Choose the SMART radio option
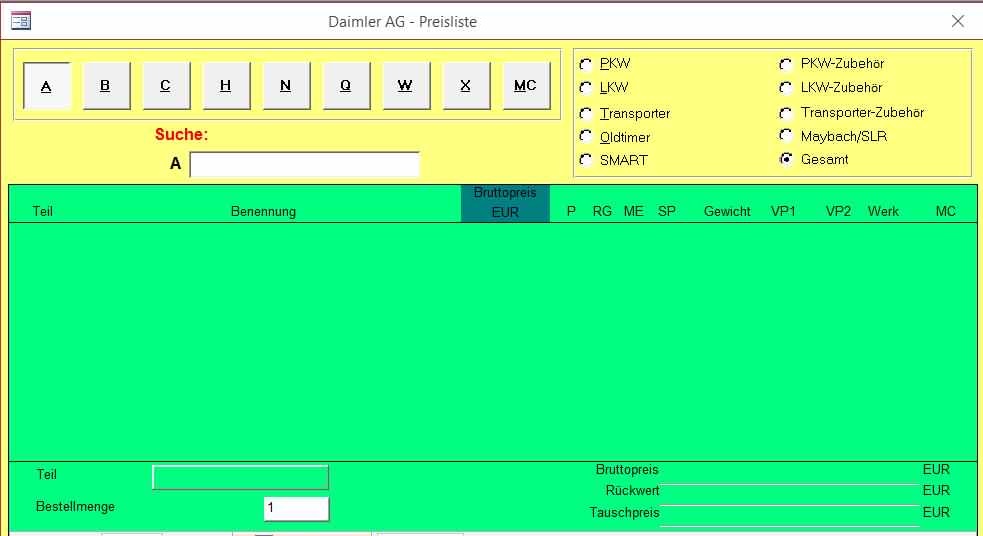Image resolution: width=983 pixels, height=536 pixels. click(586, 160)
